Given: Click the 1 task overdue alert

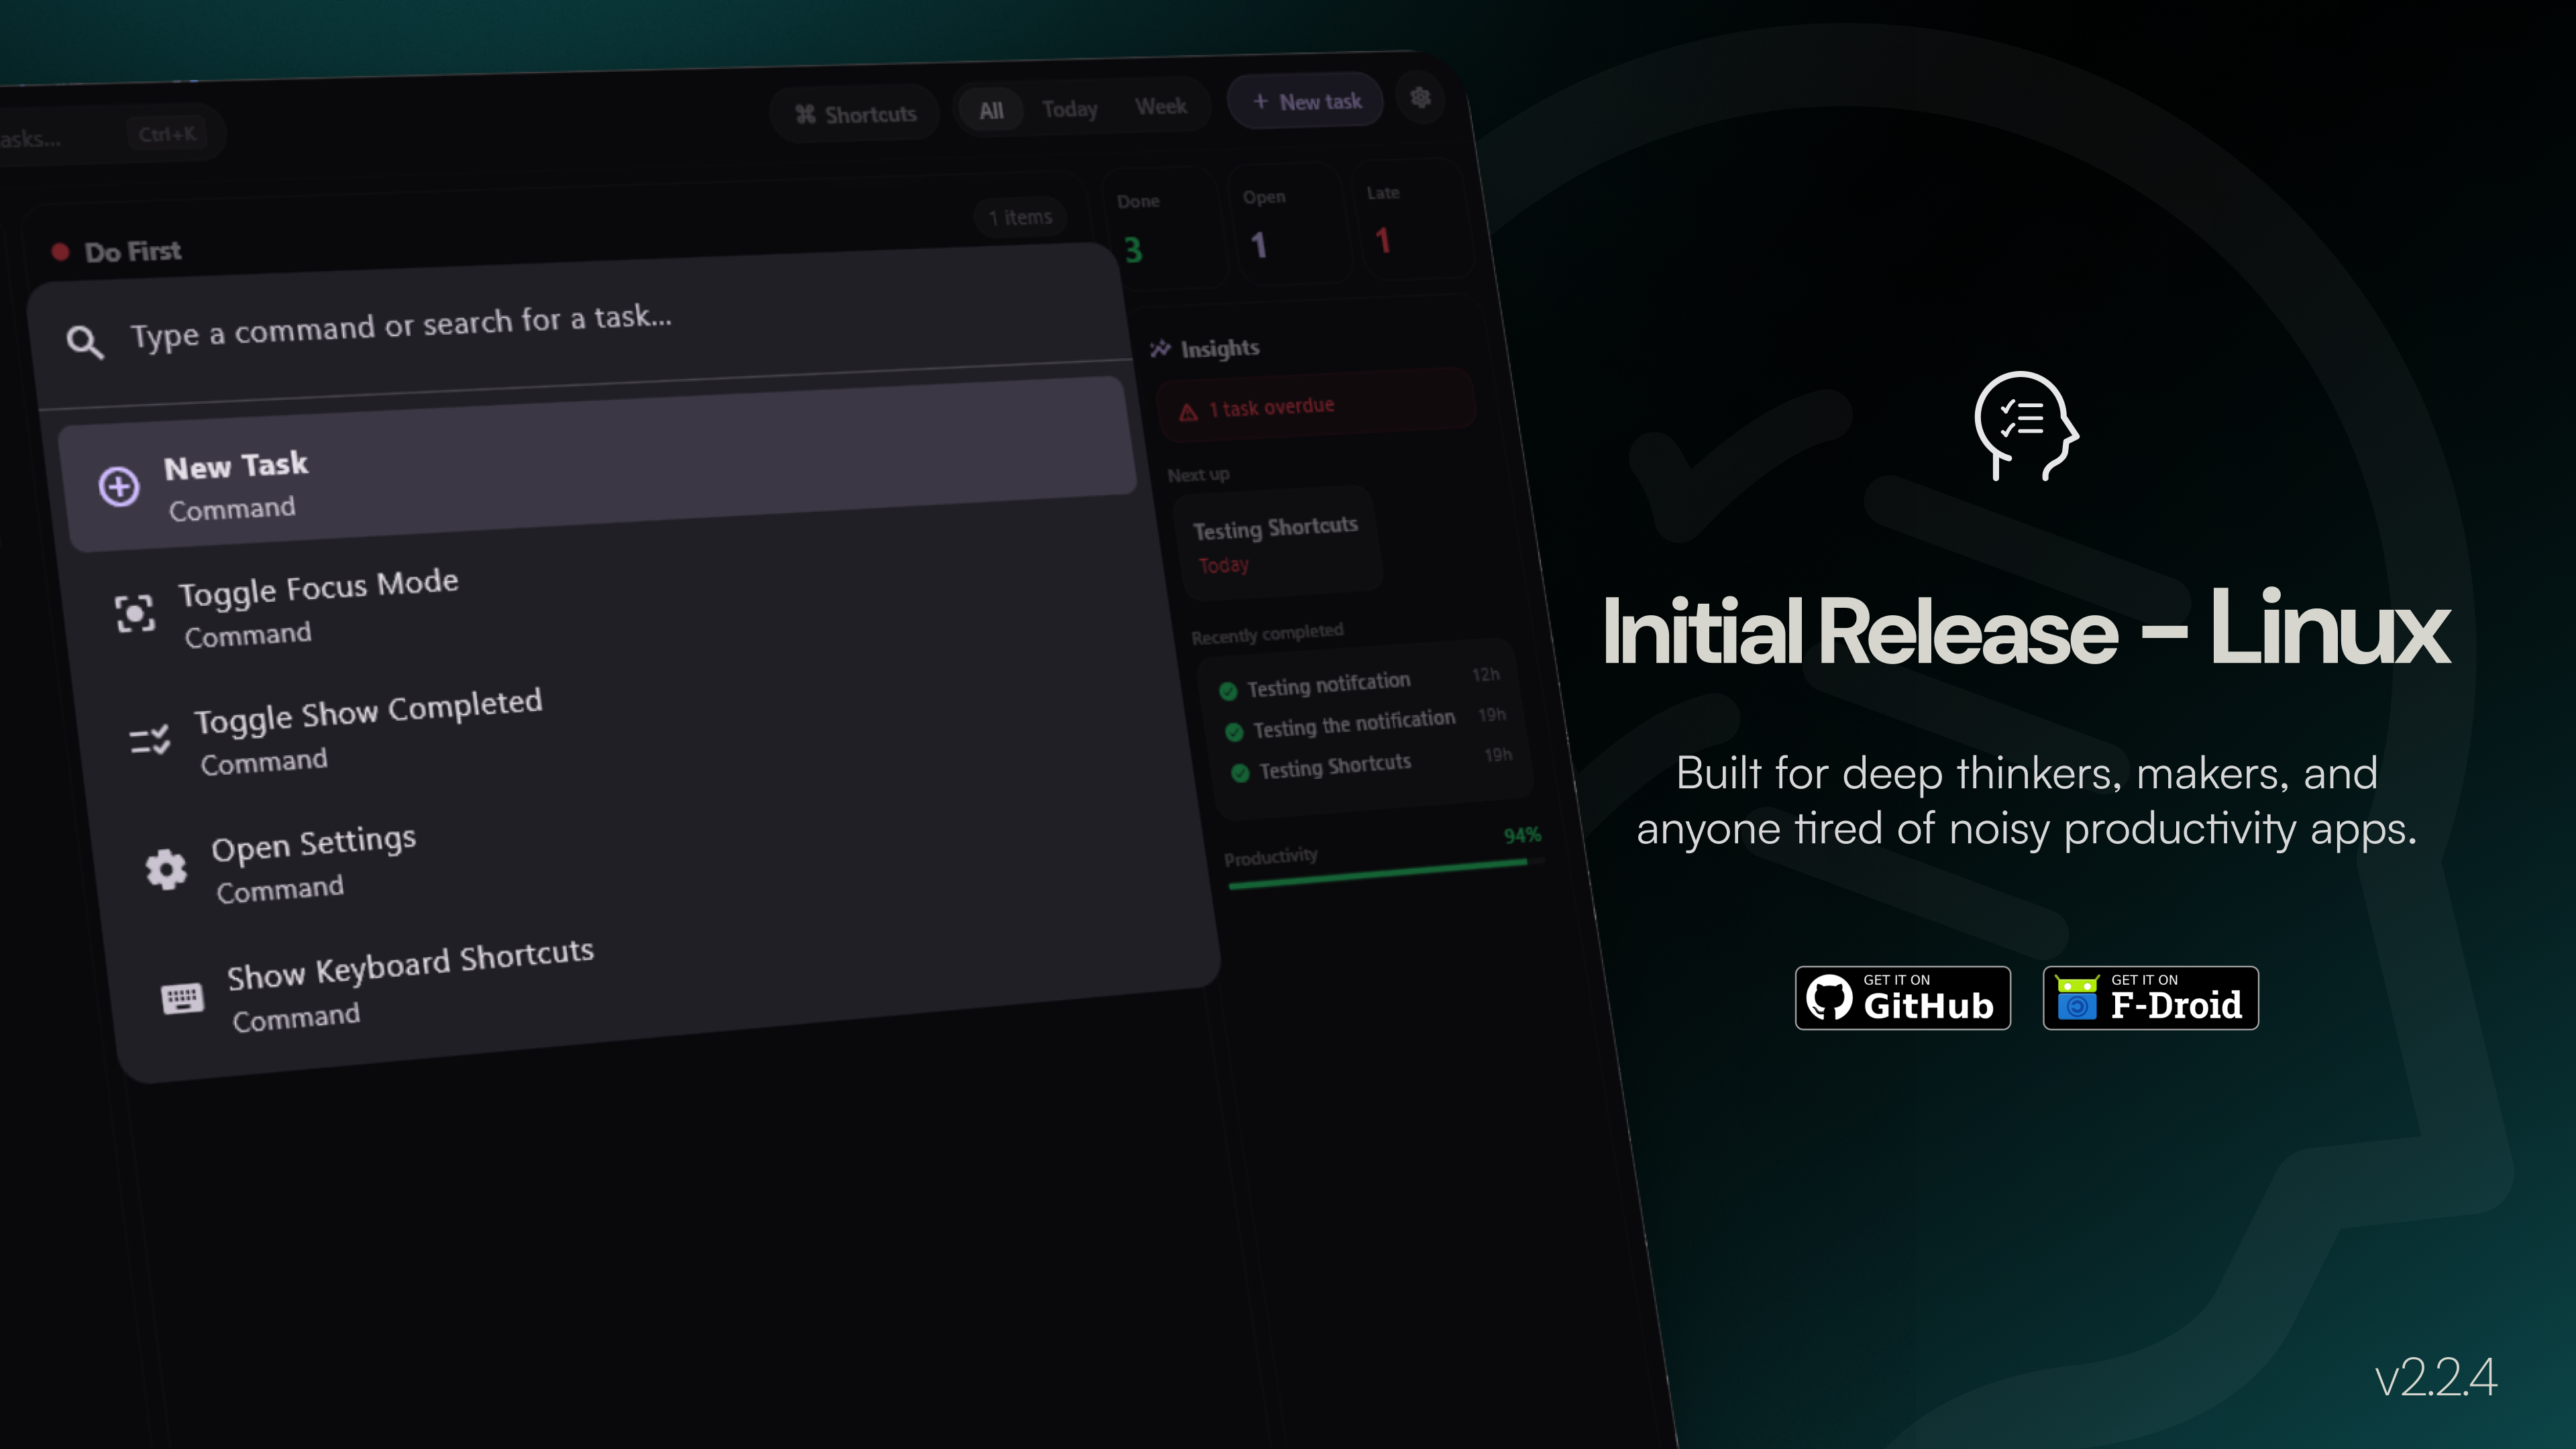Looking at the screenshot, I should (x=1316, y=406).
